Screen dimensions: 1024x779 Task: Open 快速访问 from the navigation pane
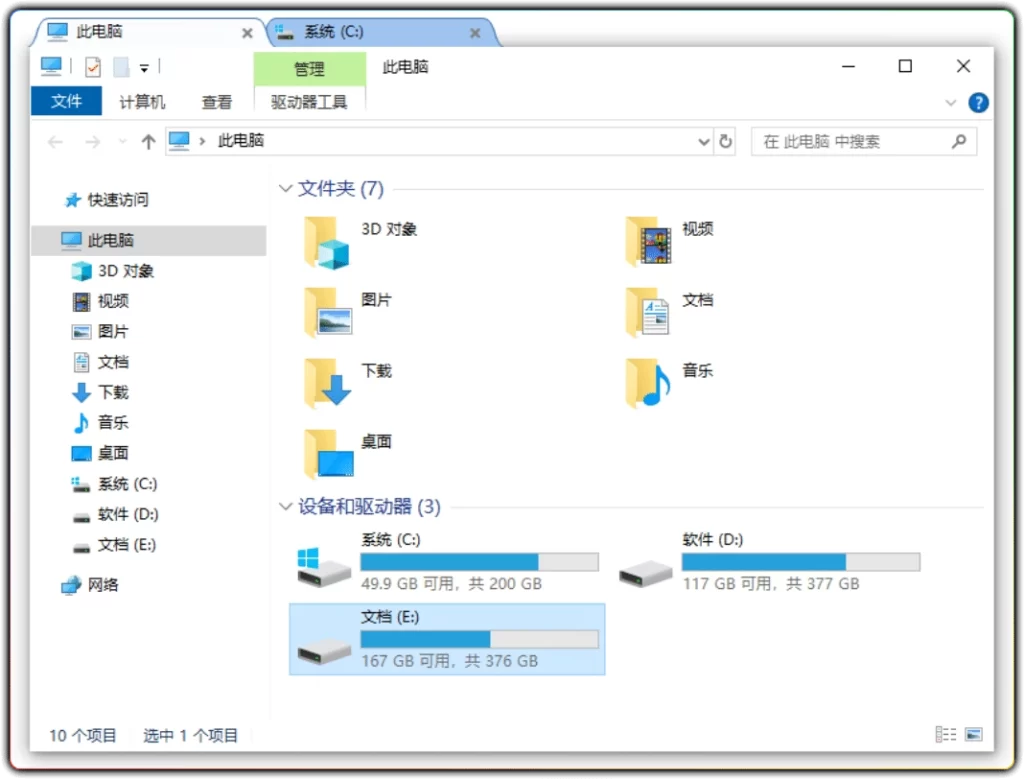[x=120, y=199]
